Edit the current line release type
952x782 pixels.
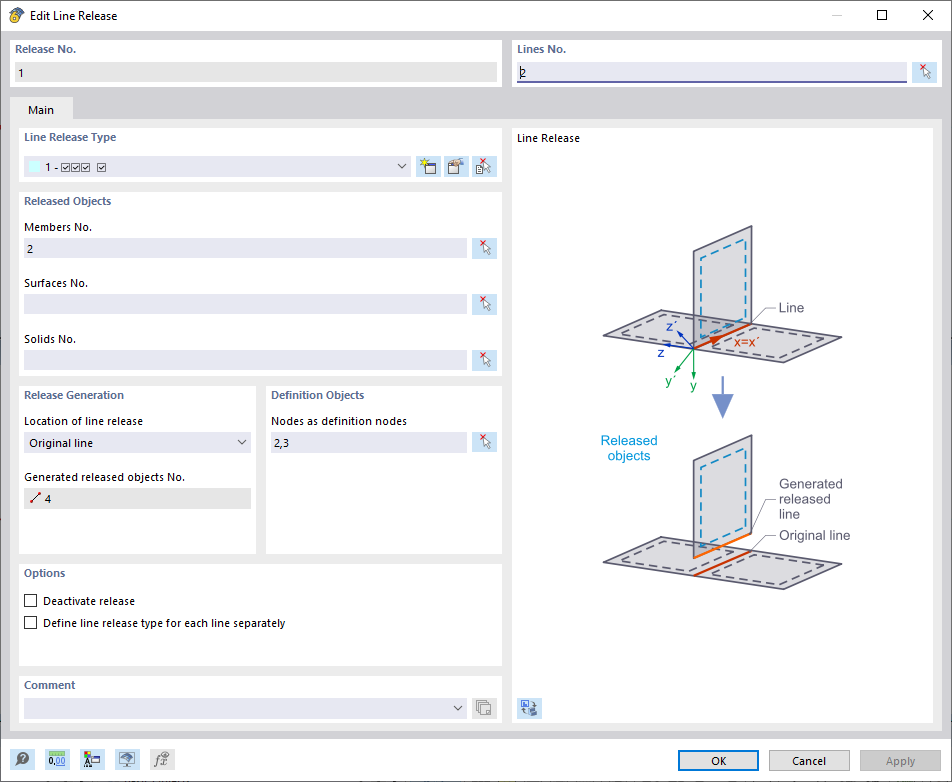click(x=455, y=166)
